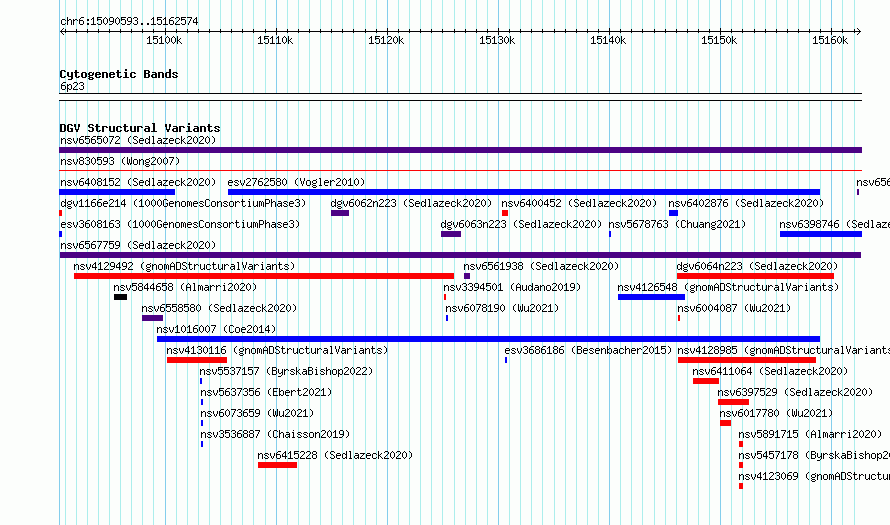Select the nsv4126548 blue bar
Image resolution: width=890 pixels, height=525 pixels.
[x=651, y=297]
